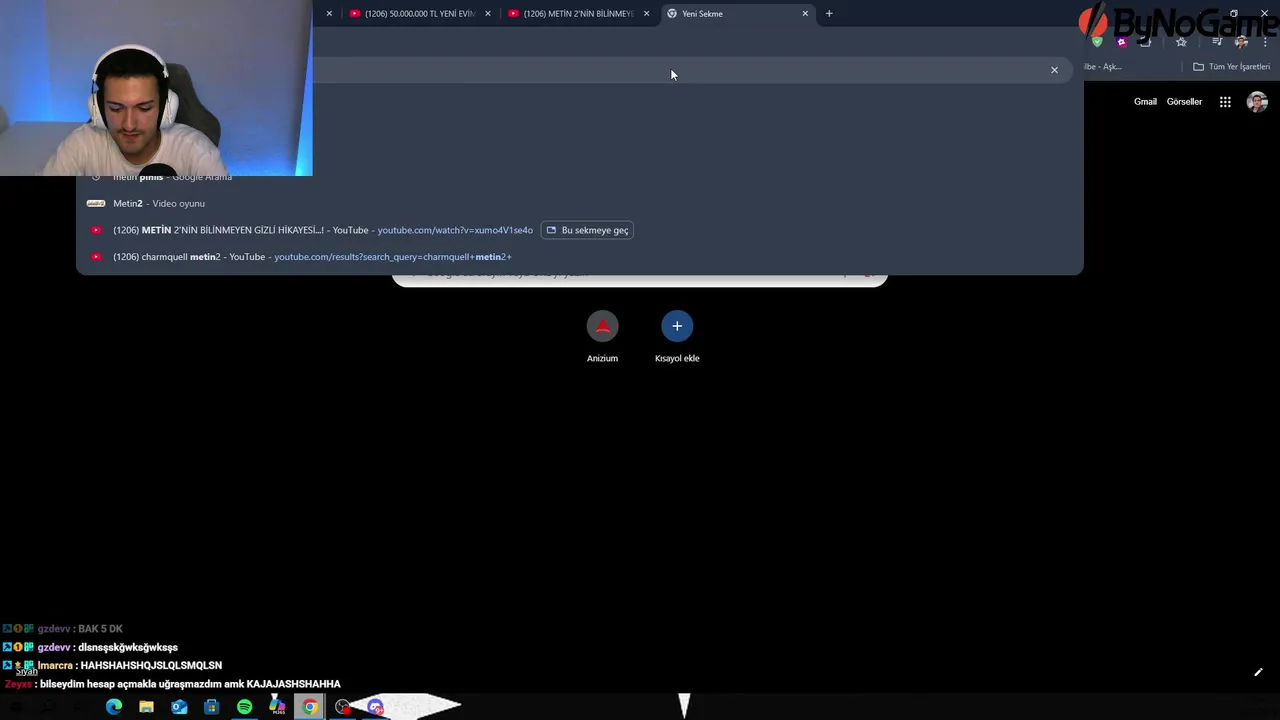This screenshot has width=1280, height=720.
Task: Bookmark this page with the star icon
Action: [1181, 42]
